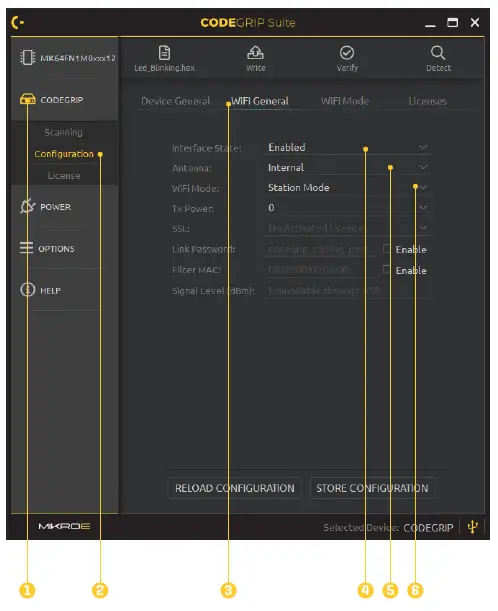The width and height of the screenshot is (498, 611).
Task: Click the Selected Device CODEGRIP text
Action: [x=388, y=528]
